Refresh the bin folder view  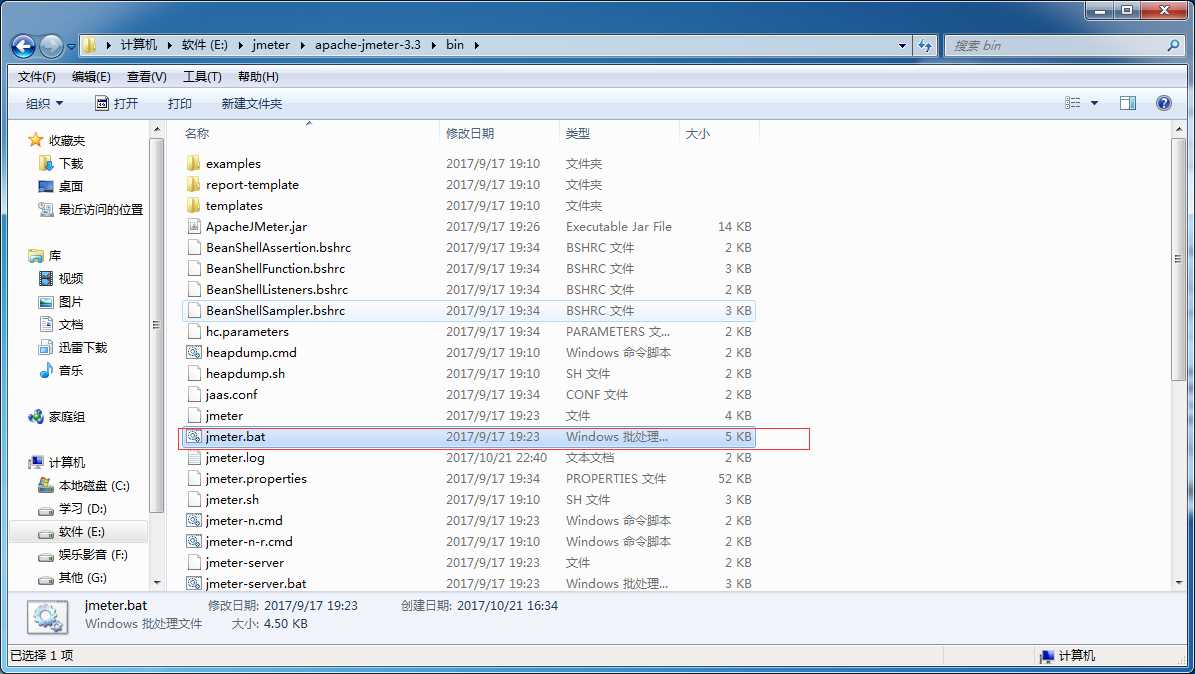pos(924,46)
